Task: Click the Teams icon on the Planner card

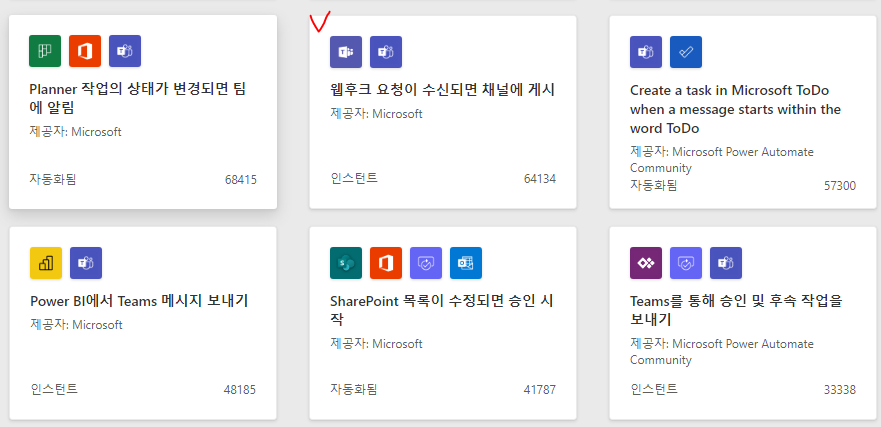Action: [x=125, y=51]
